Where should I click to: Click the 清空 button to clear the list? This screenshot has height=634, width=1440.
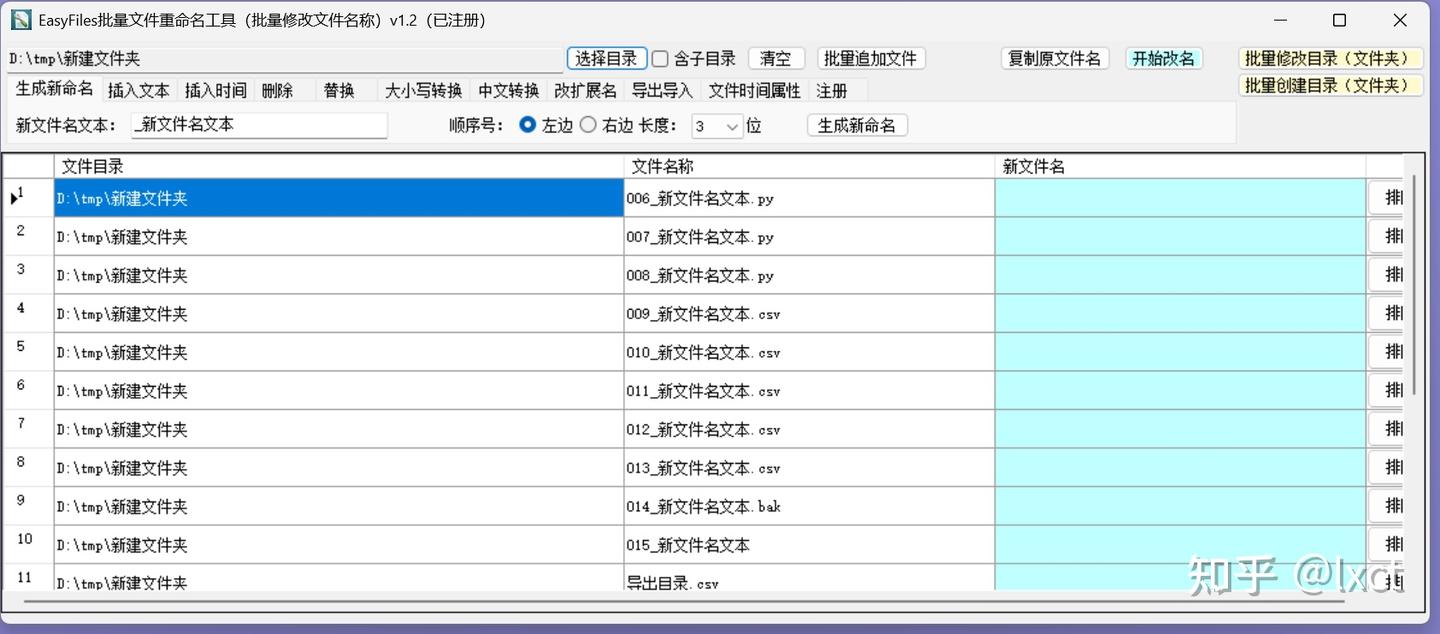coord(776,58)
